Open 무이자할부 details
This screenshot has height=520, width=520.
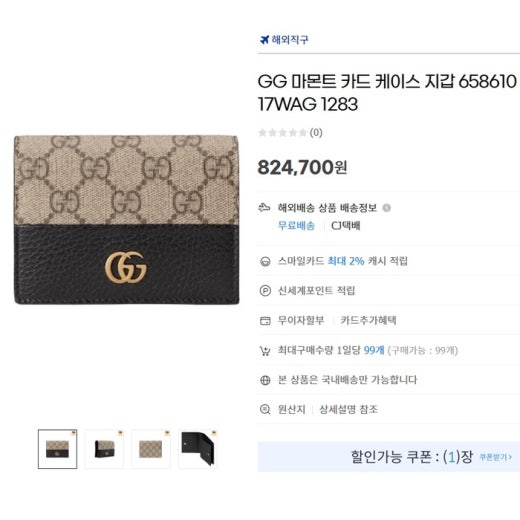pyautogui.click(x=301, y=320)
